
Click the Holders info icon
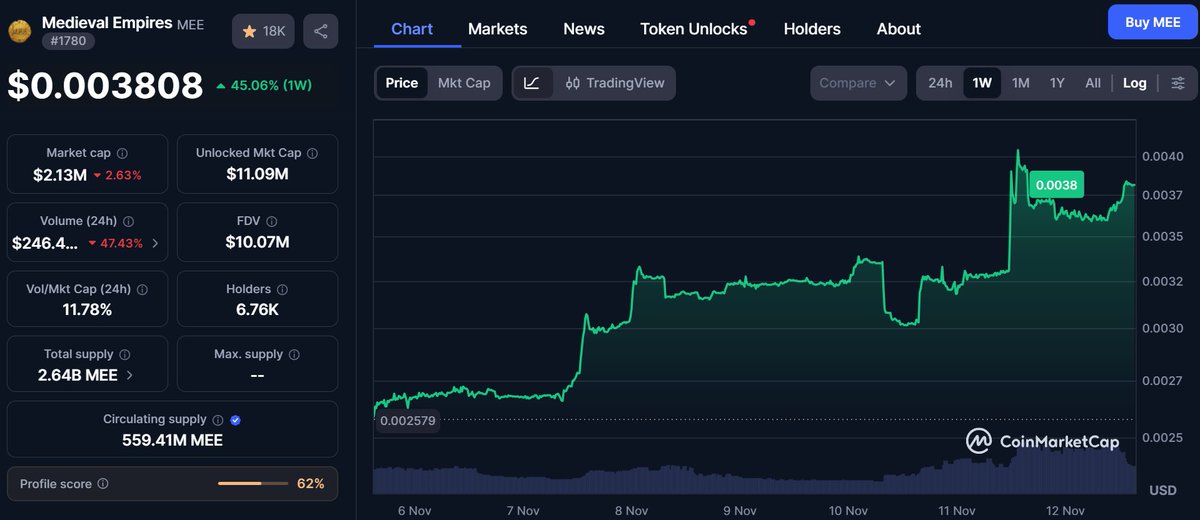[282, 289]
